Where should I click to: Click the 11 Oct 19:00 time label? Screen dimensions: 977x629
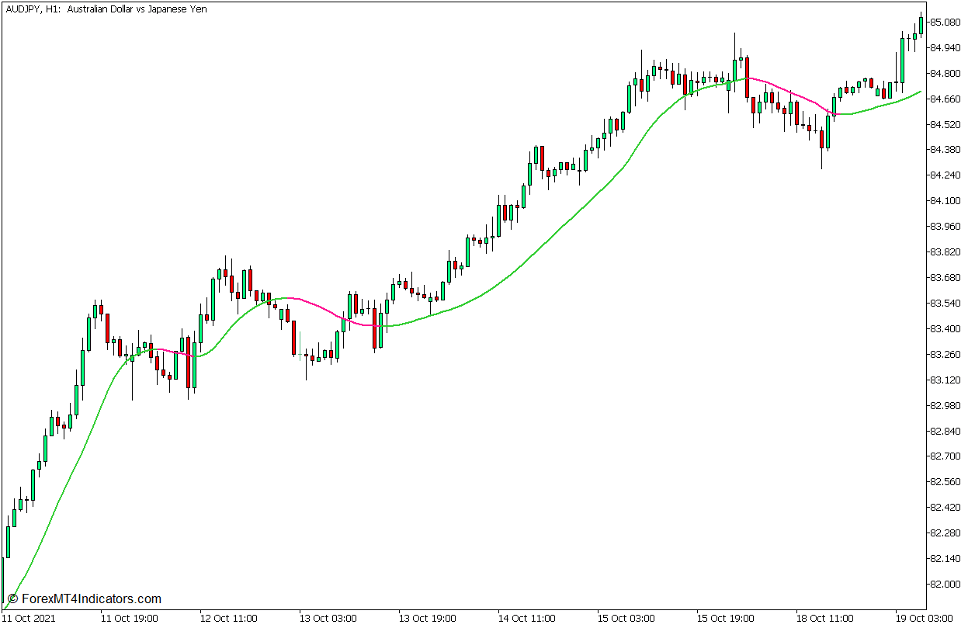click(x=128, y=618)
